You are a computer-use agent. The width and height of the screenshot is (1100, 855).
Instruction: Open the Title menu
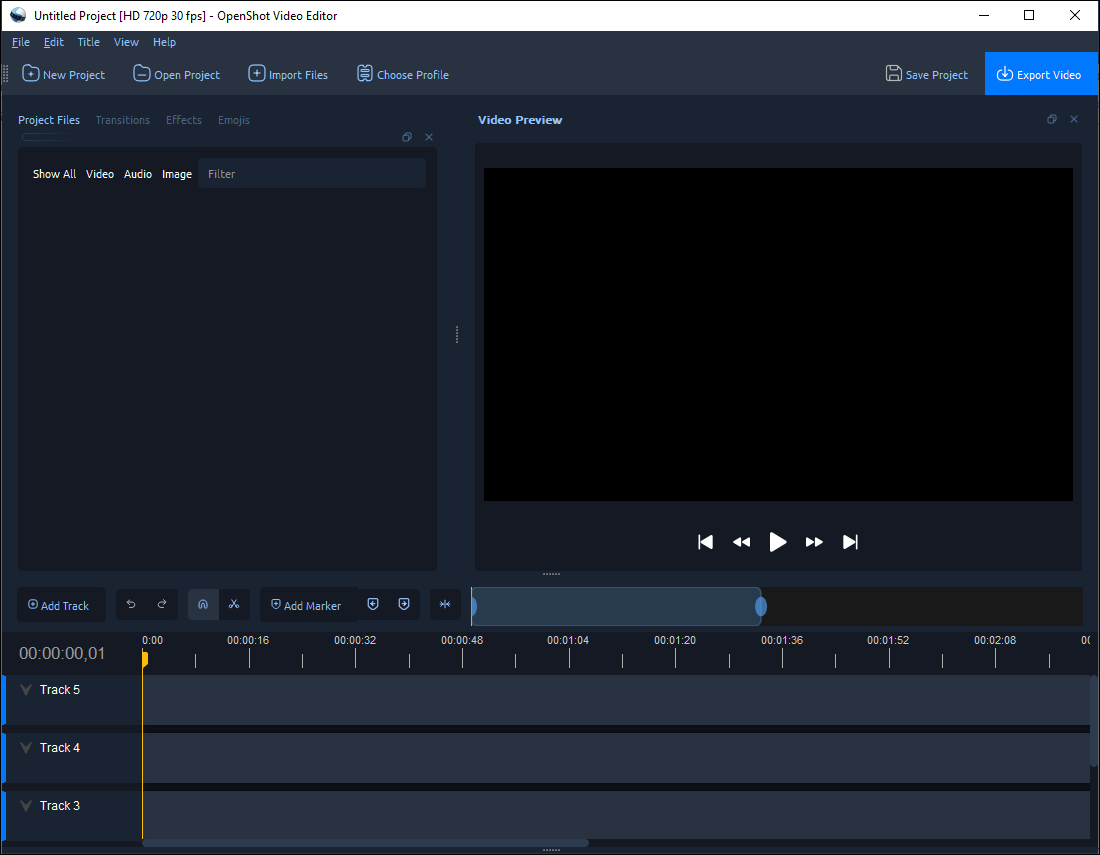(x=88, y=42)
